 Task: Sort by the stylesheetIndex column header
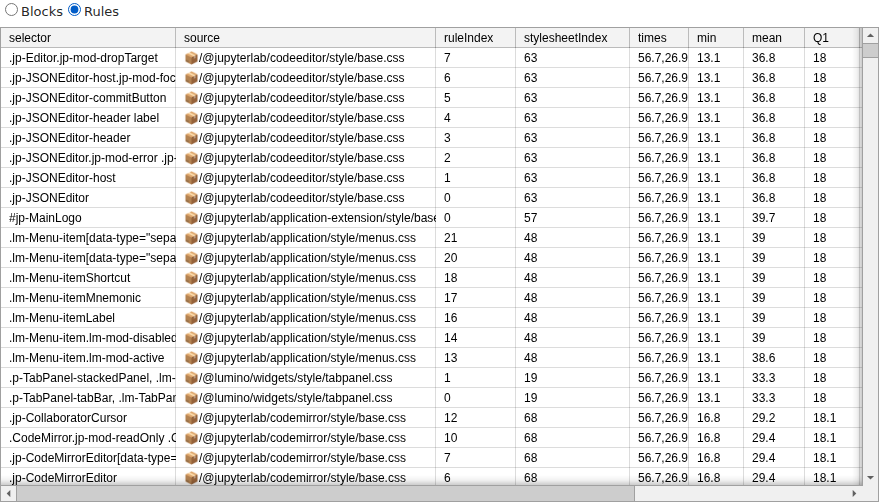point(572,38)
